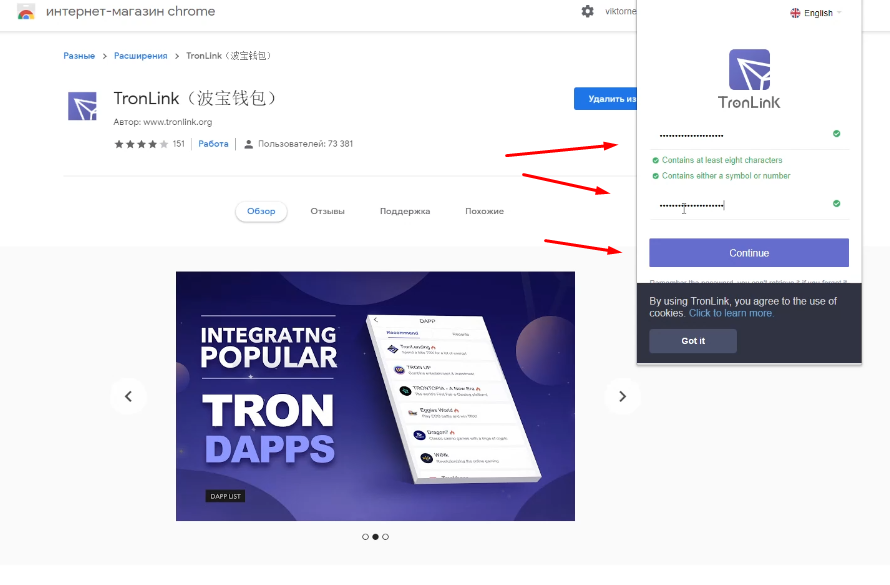The width and height of the screenshot is (890, 585).
Task: Click the green check beside first password
Action: 836,133
